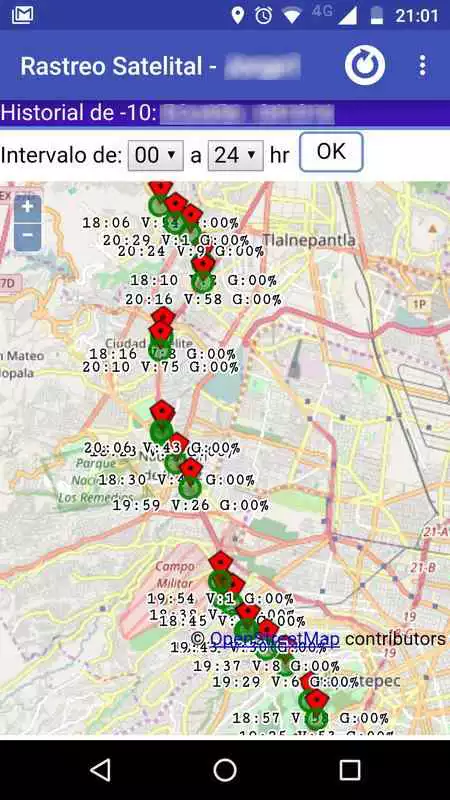Expand the end hour 24 dropdown
The height and width of the screenshot is (800, 450).
pos(235,155)
